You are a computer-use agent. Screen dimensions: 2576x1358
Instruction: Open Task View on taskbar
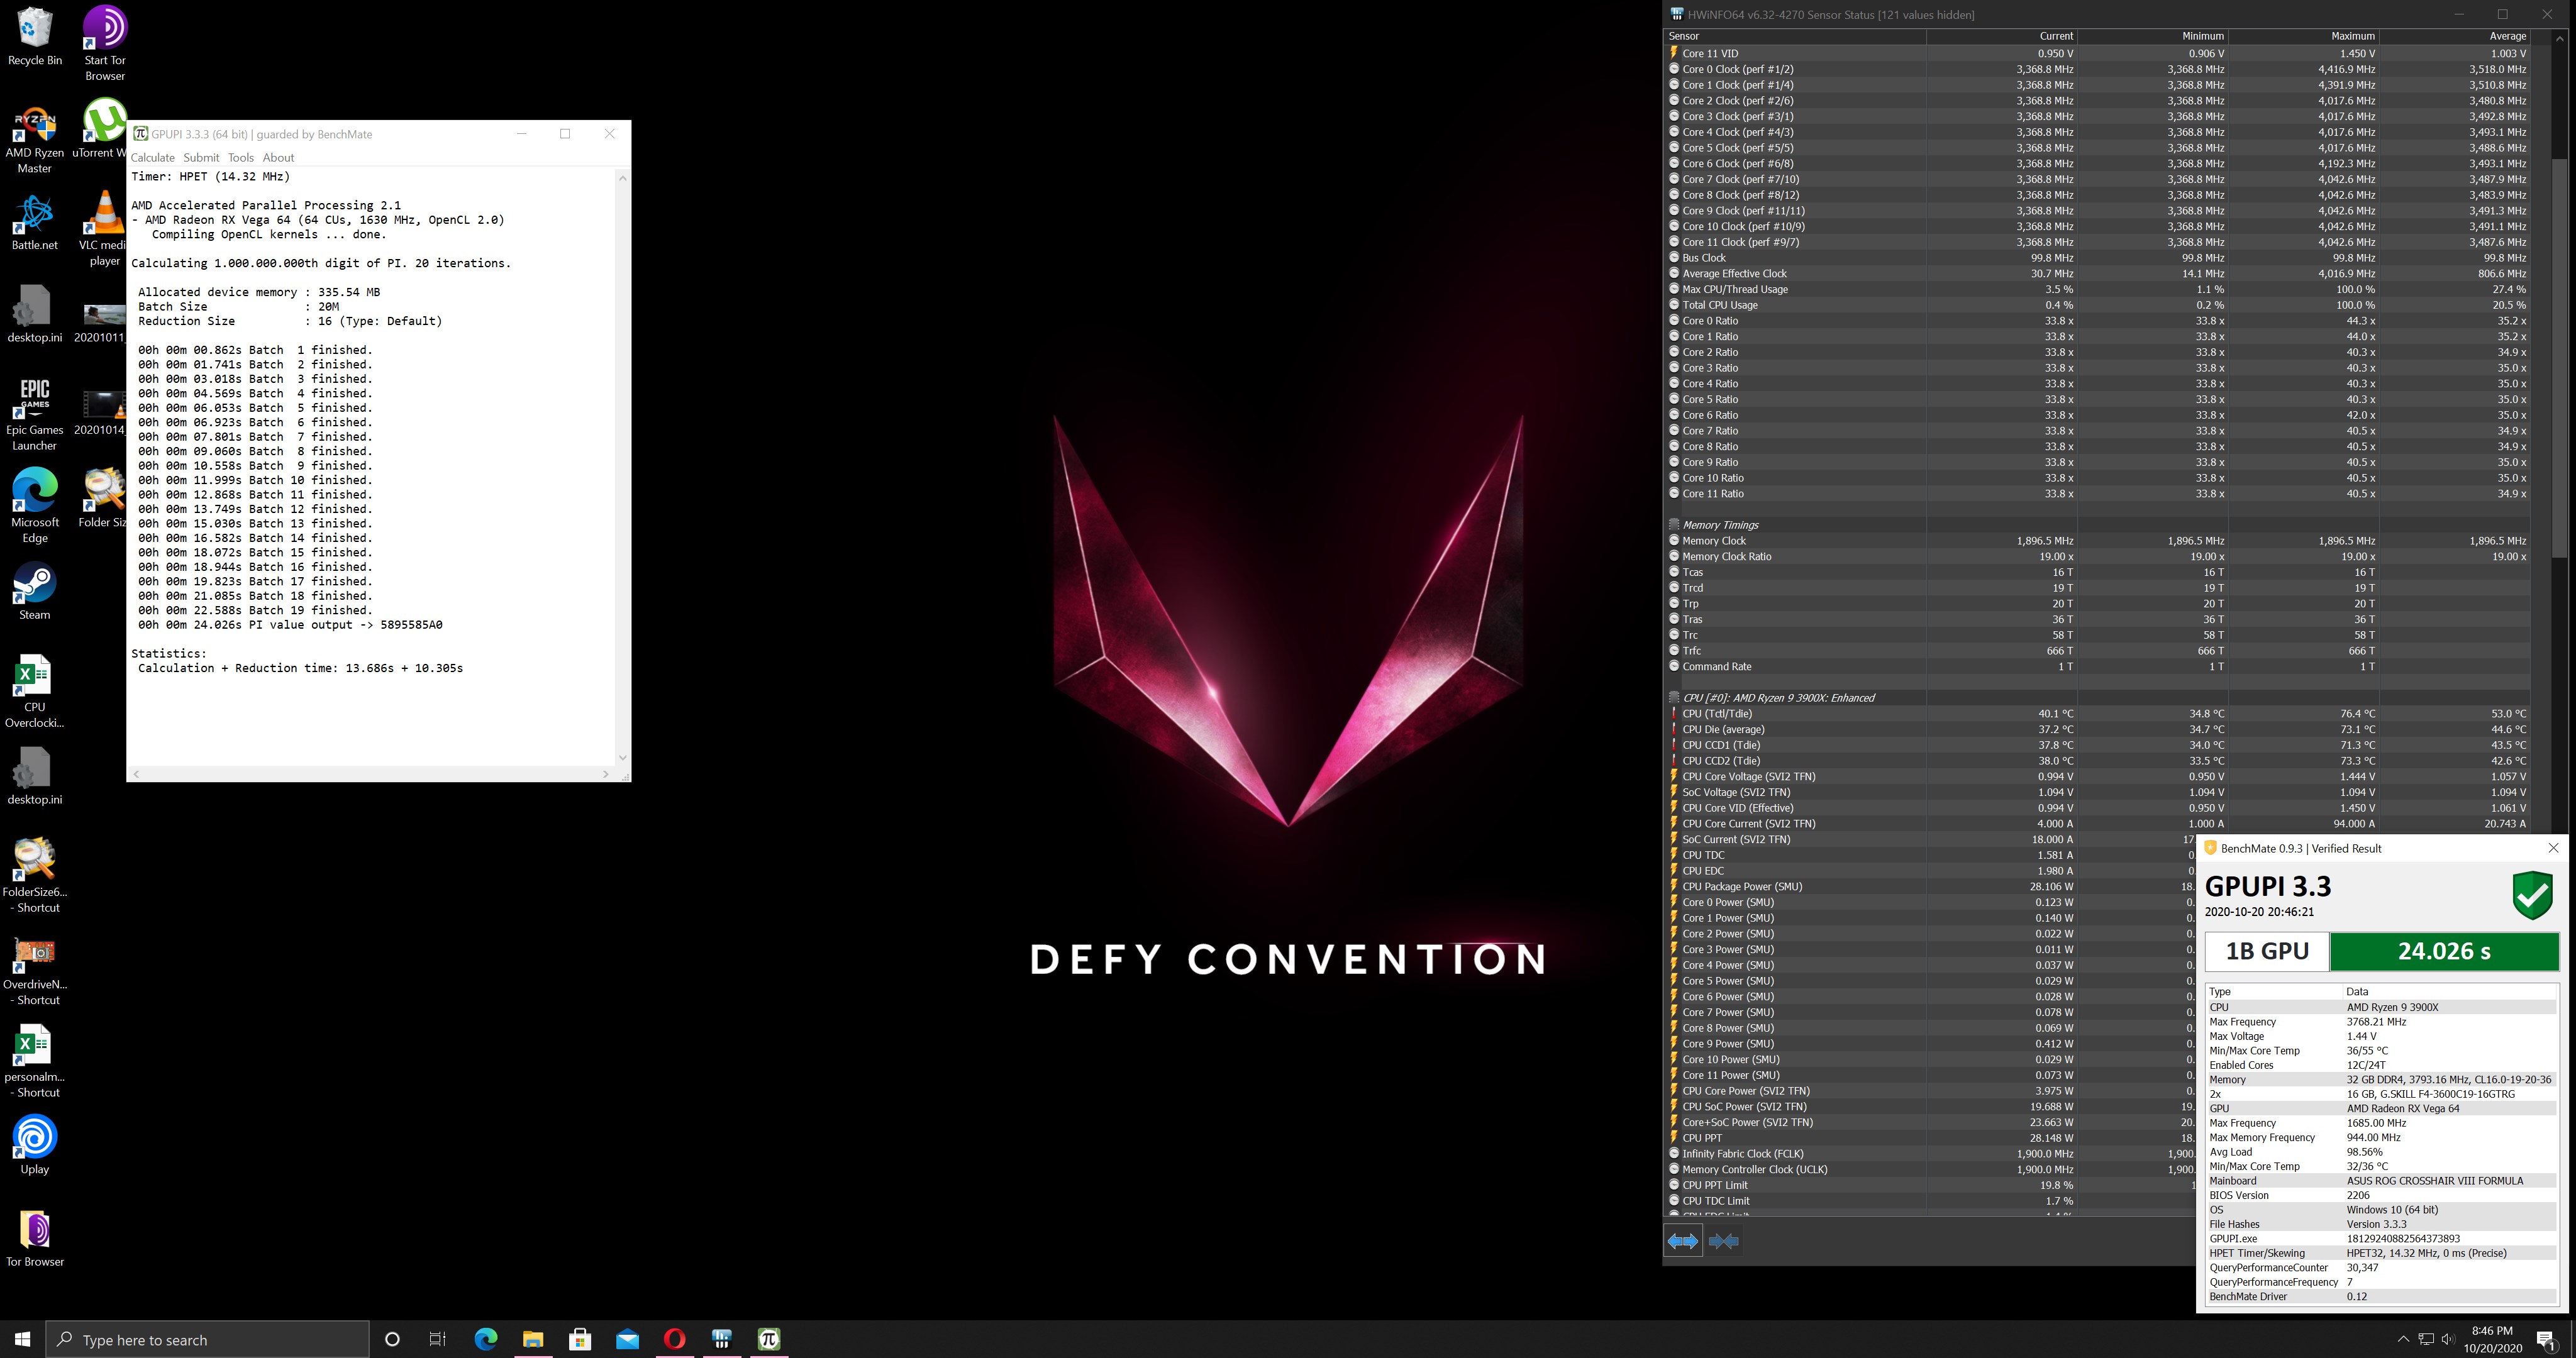[x=437, y=1339]
